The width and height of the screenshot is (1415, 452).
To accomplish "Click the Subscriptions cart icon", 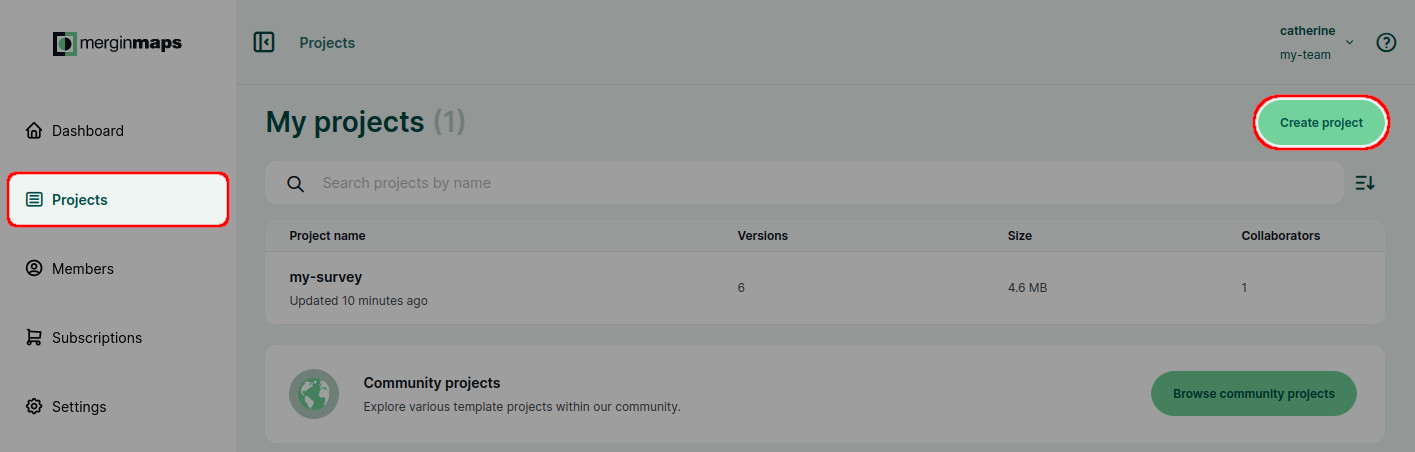I will (x=34, y=338).
